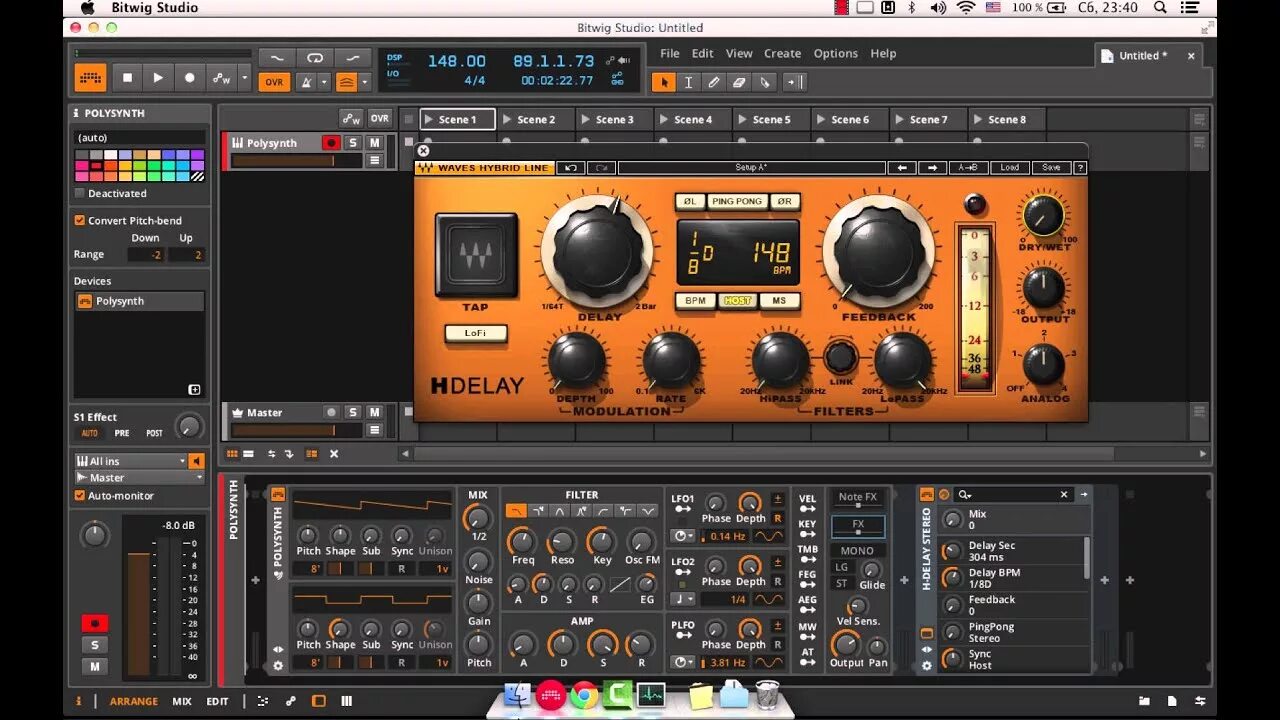Open the View menu
The width and height of the screenshot is (1280, 720).
pos(739,54)
